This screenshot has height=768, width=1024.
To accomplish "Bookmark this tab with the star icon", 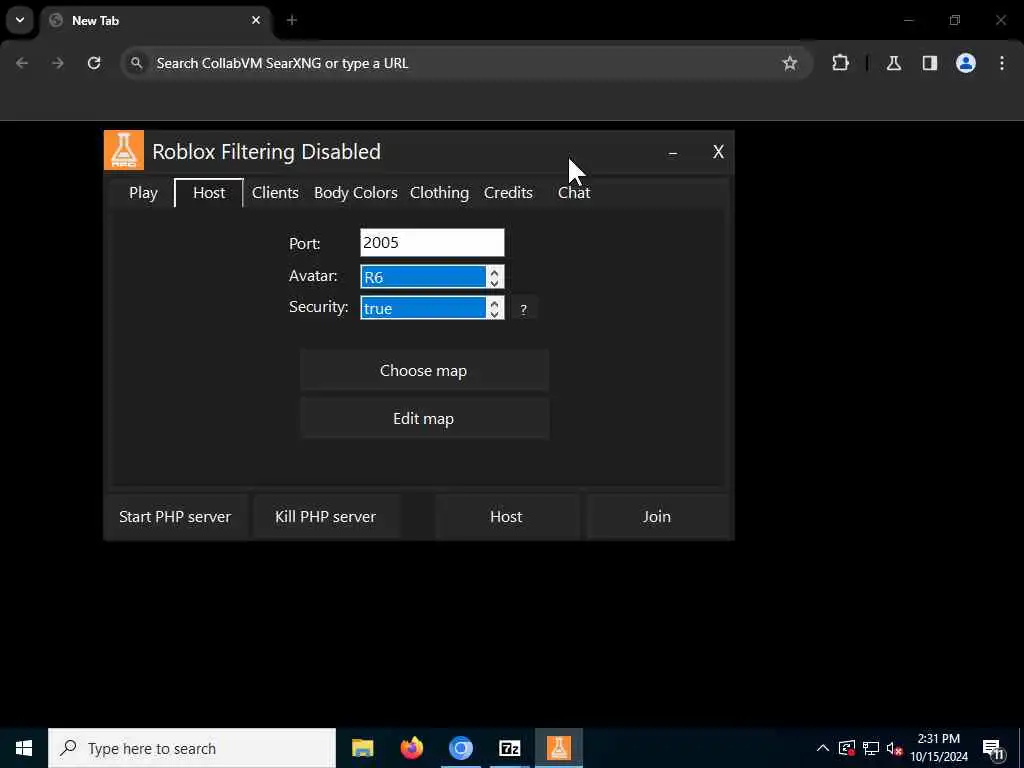I will point(790,63).
